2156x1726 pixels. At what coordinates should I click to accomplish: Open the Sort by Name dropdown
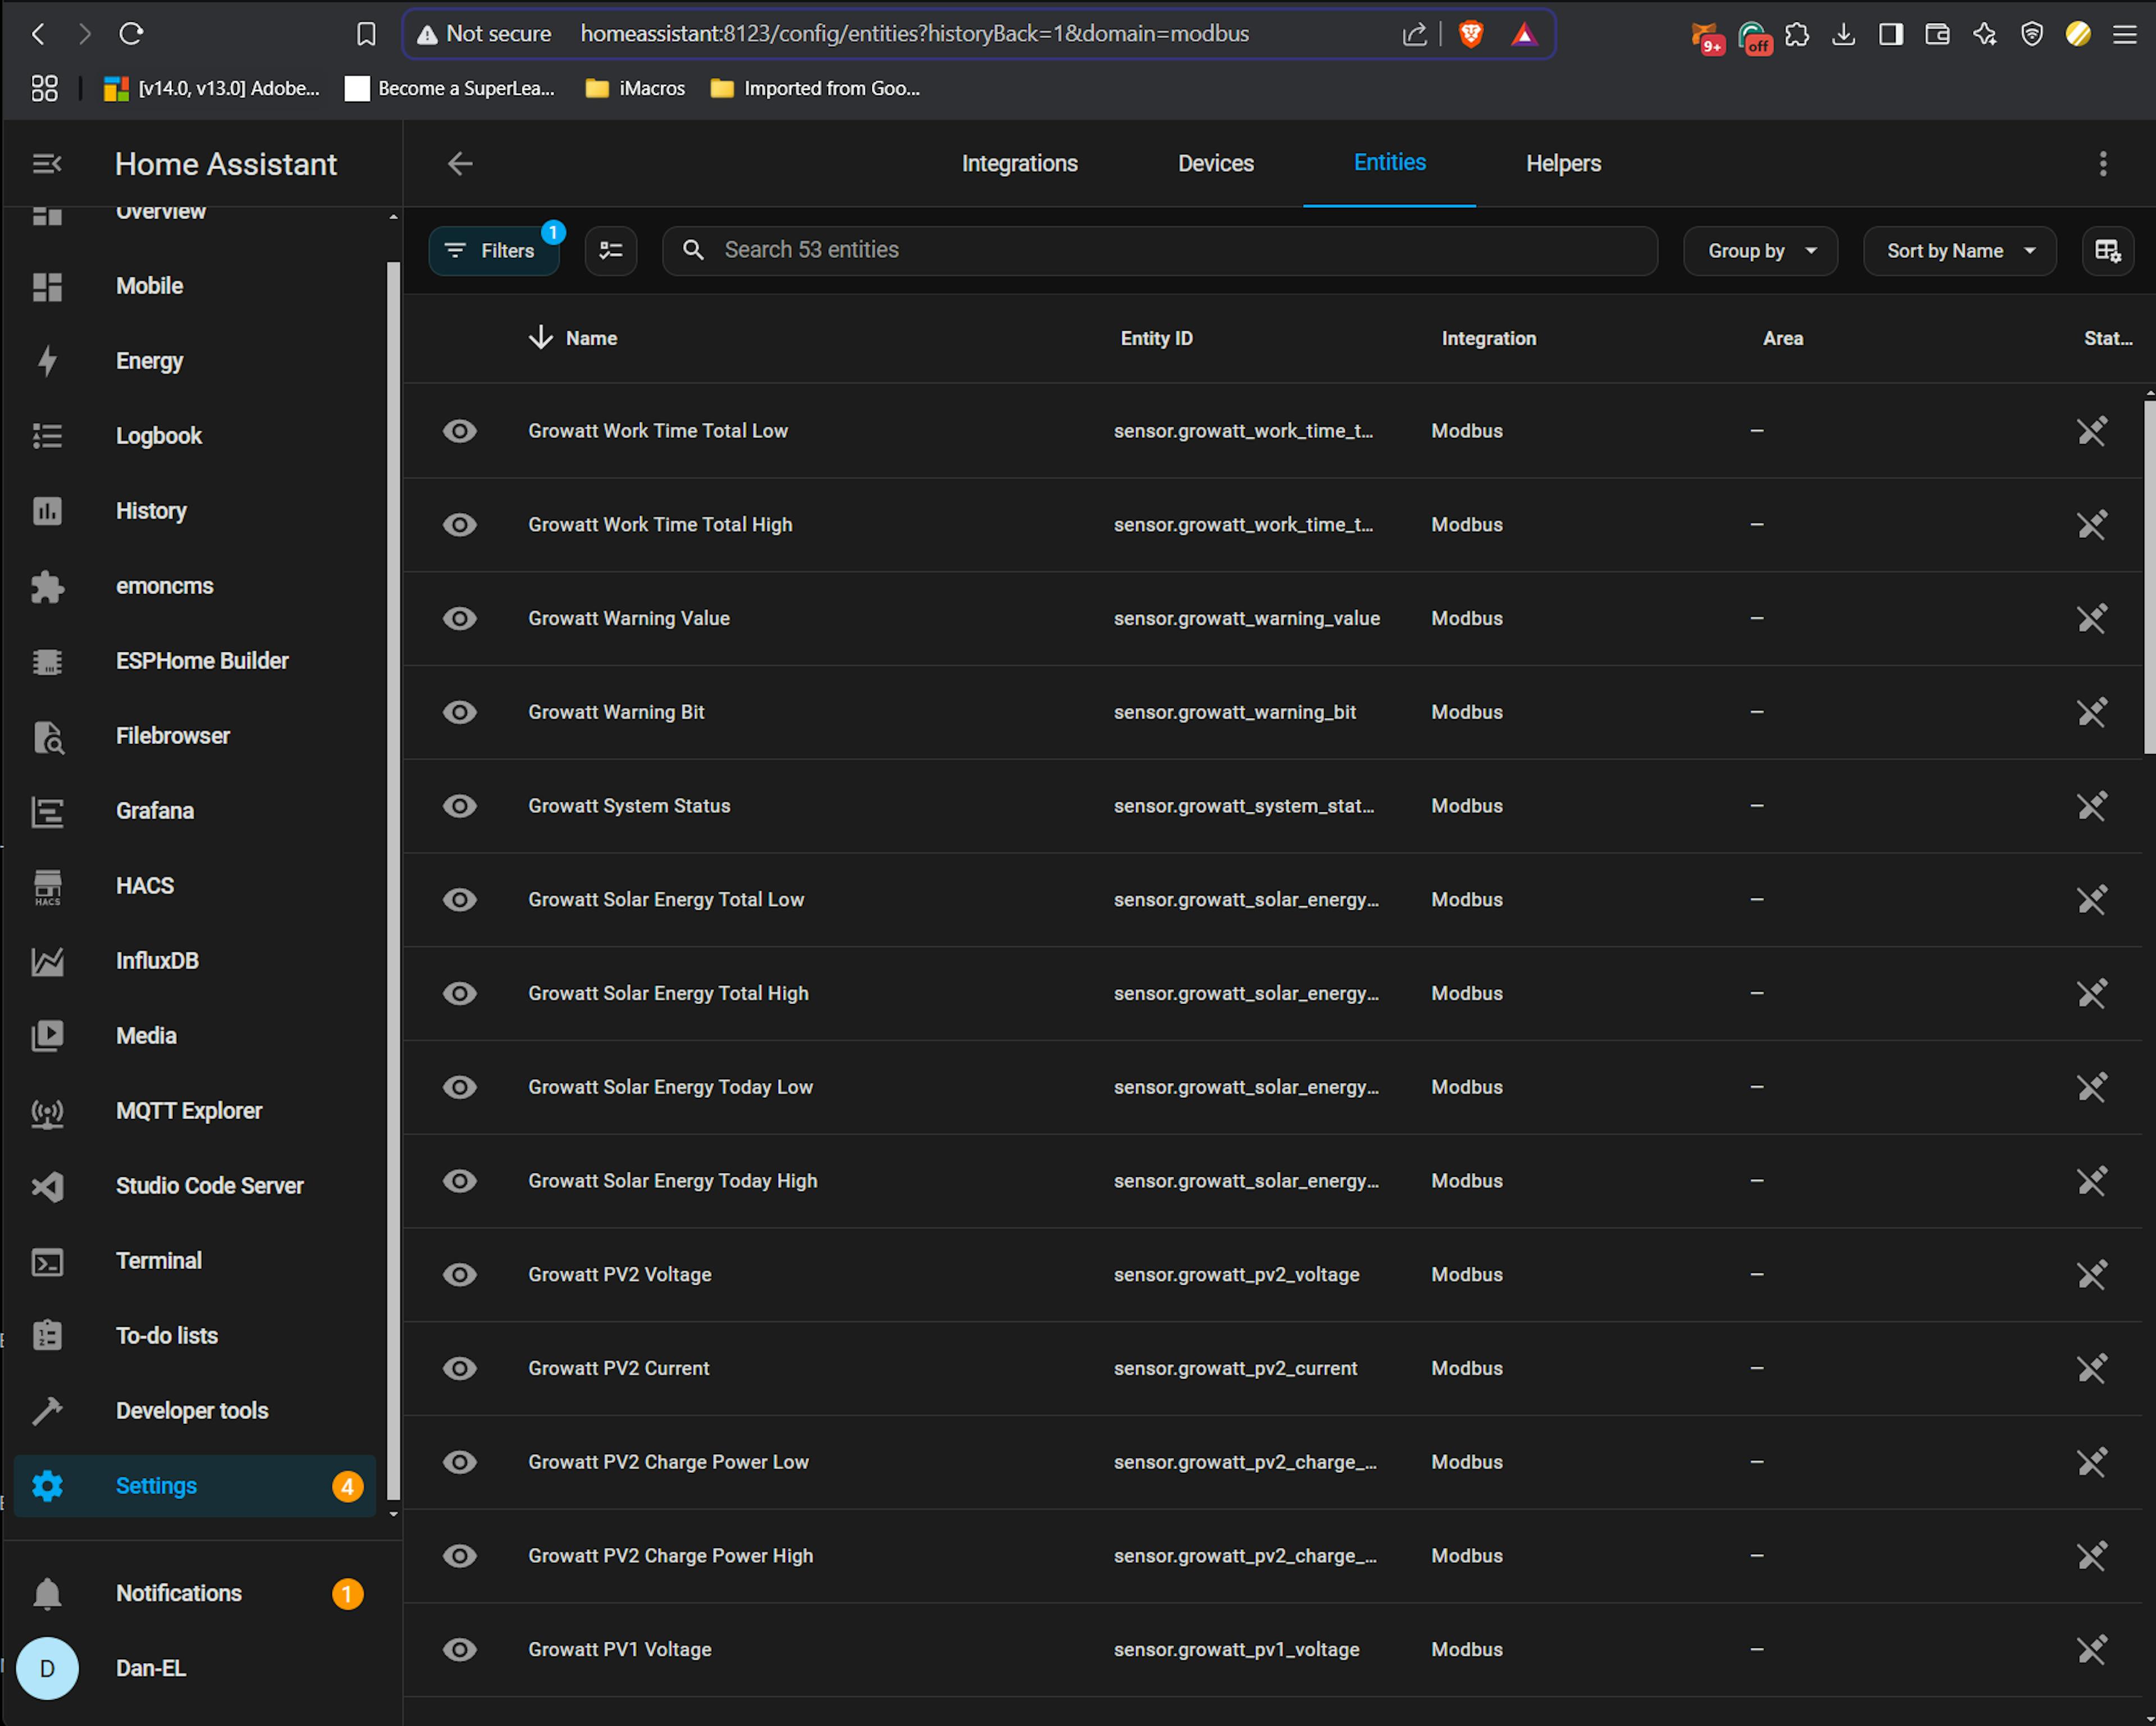1959,251
